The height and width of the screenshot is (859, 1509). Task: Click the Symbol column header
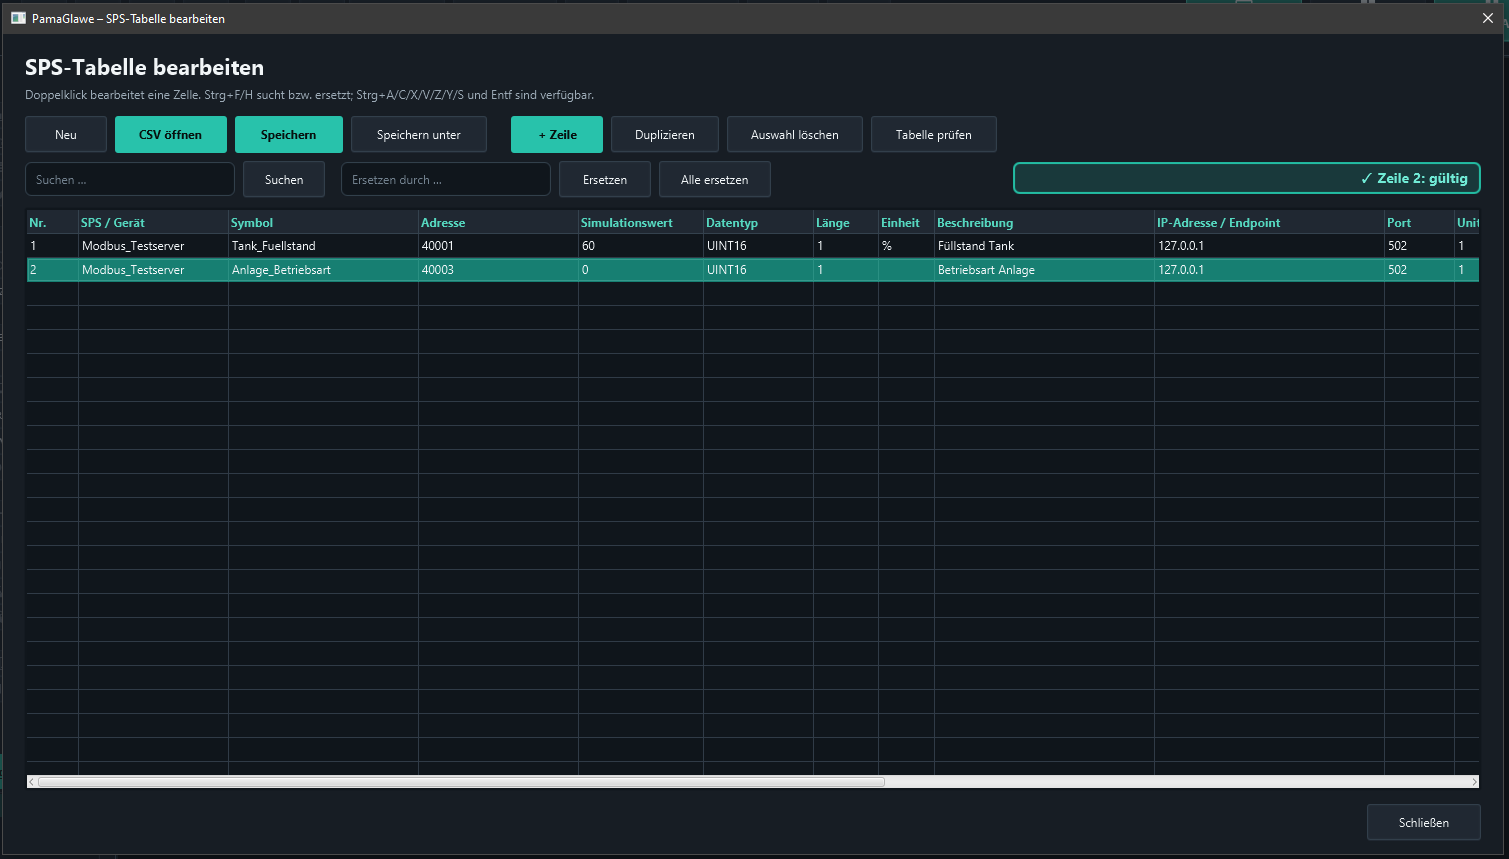[323, 222]
